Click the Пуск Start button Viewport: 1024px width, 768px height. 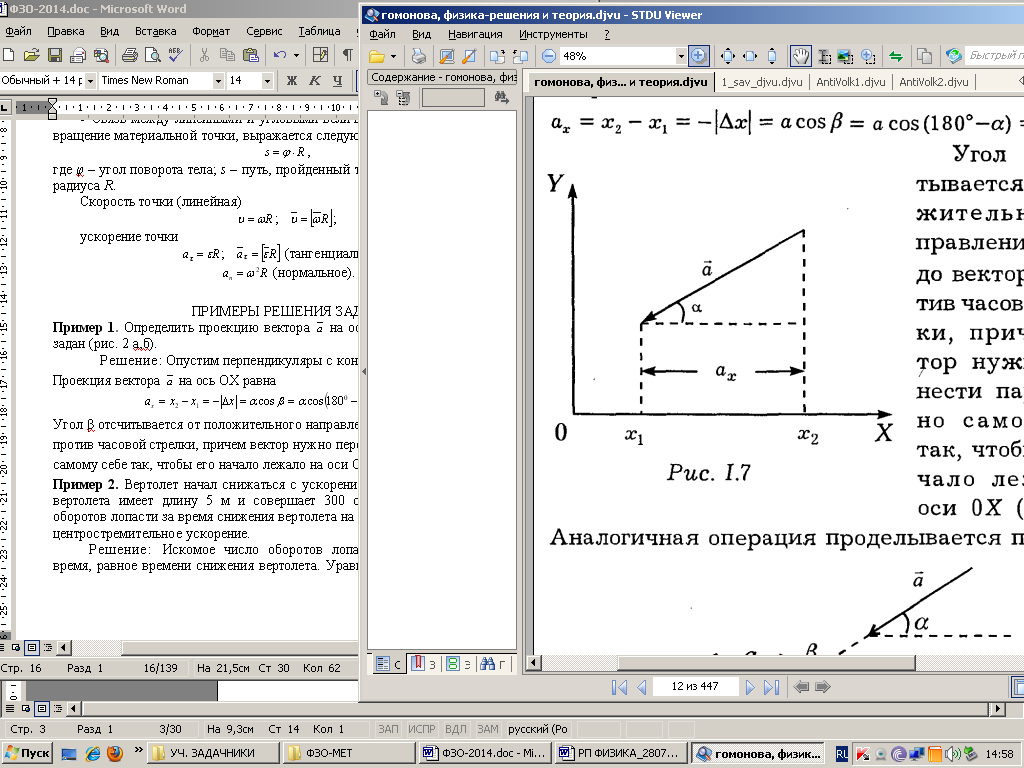tap(27, 754)
